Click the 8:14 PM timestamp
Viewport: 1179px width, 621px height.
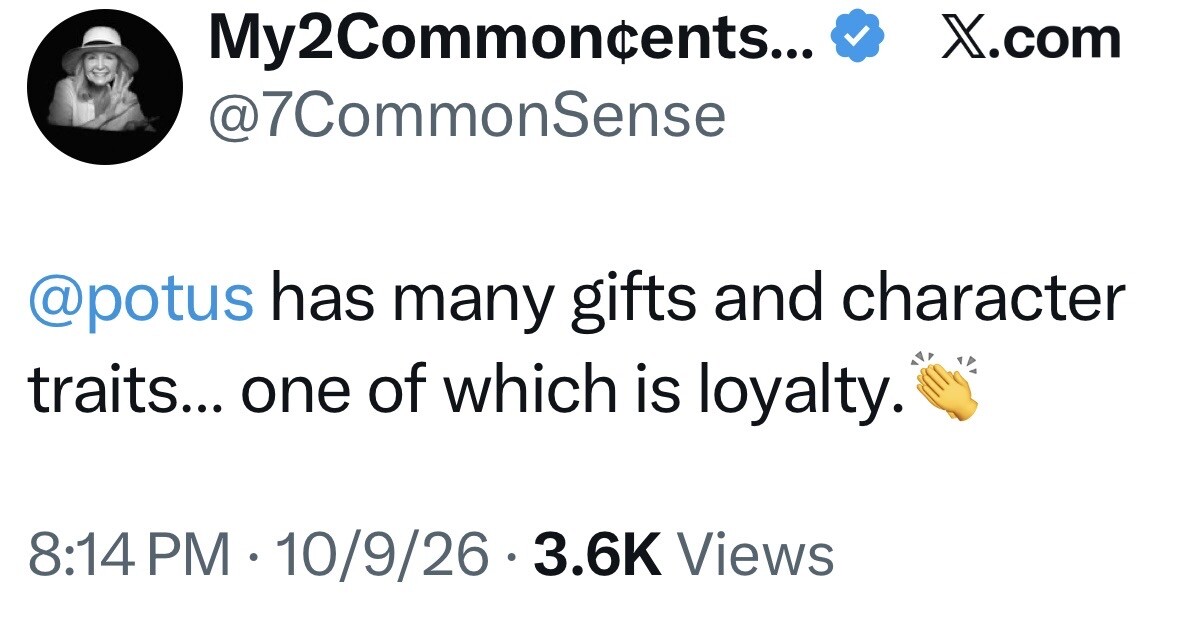tap(129, 555)
